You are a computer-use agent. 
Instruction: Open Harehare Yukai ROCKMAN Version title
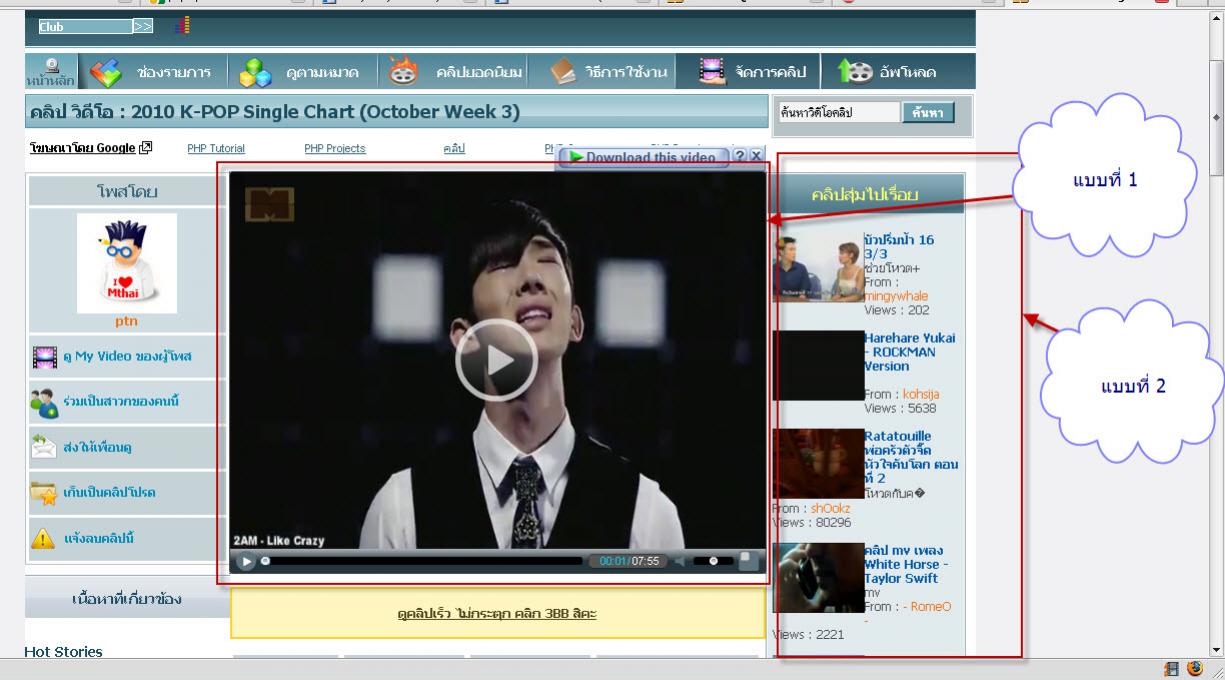909,352
